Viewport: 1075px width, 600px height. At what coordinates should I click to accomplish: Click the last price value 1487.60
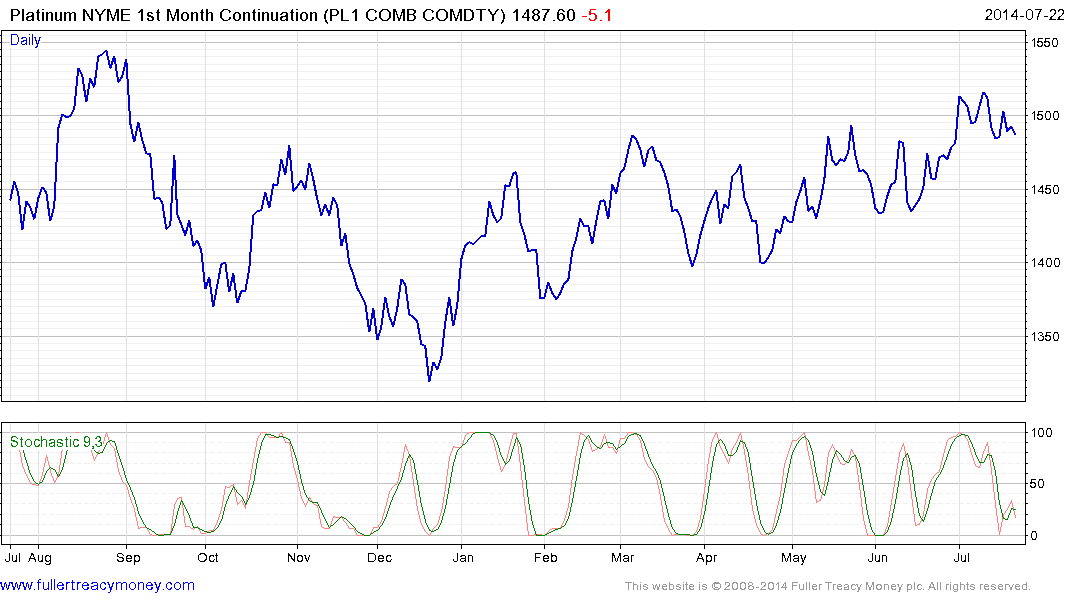pos(544,15)
